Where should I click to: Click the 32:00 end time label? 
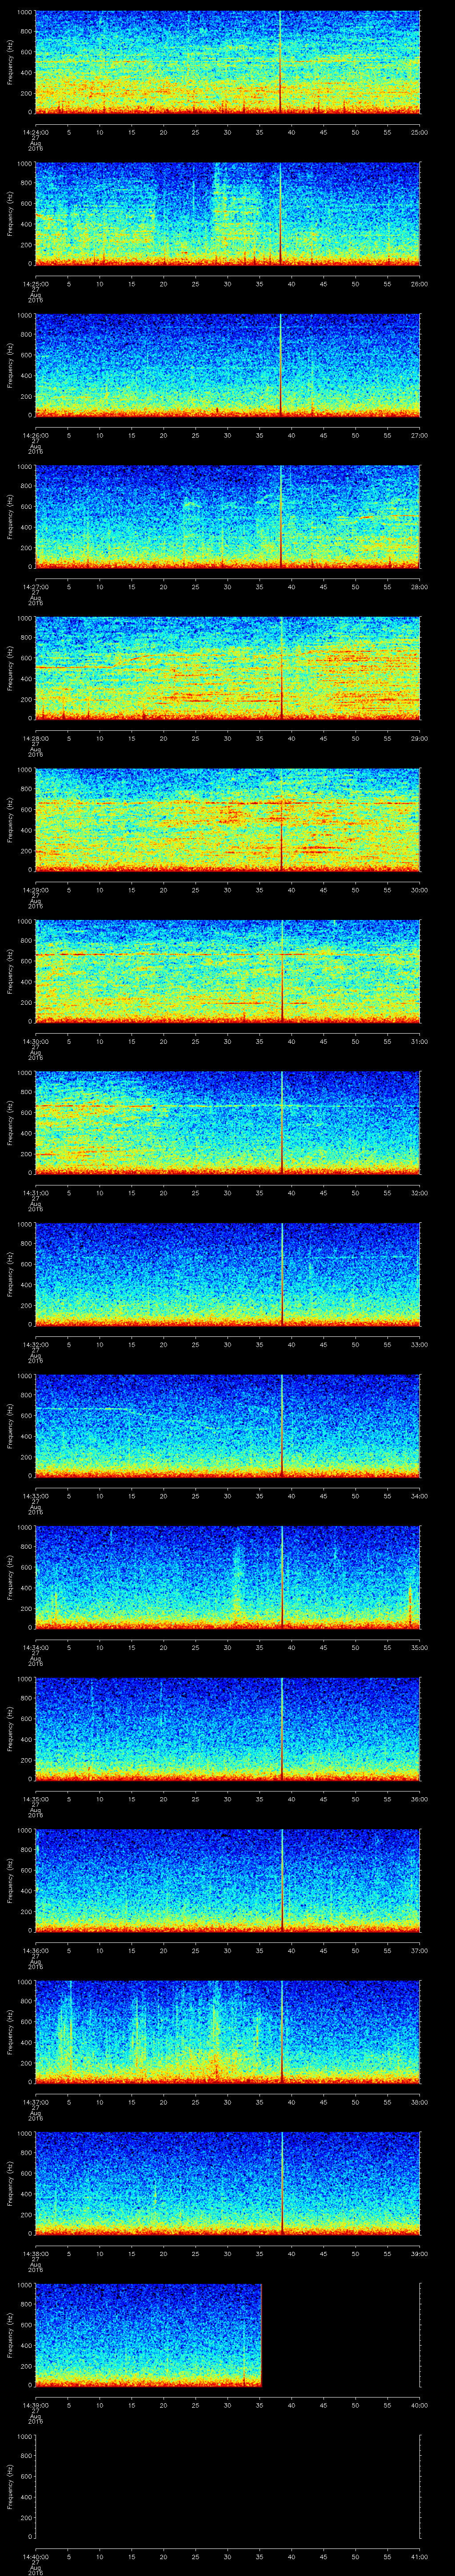[x=419, y=1192]
